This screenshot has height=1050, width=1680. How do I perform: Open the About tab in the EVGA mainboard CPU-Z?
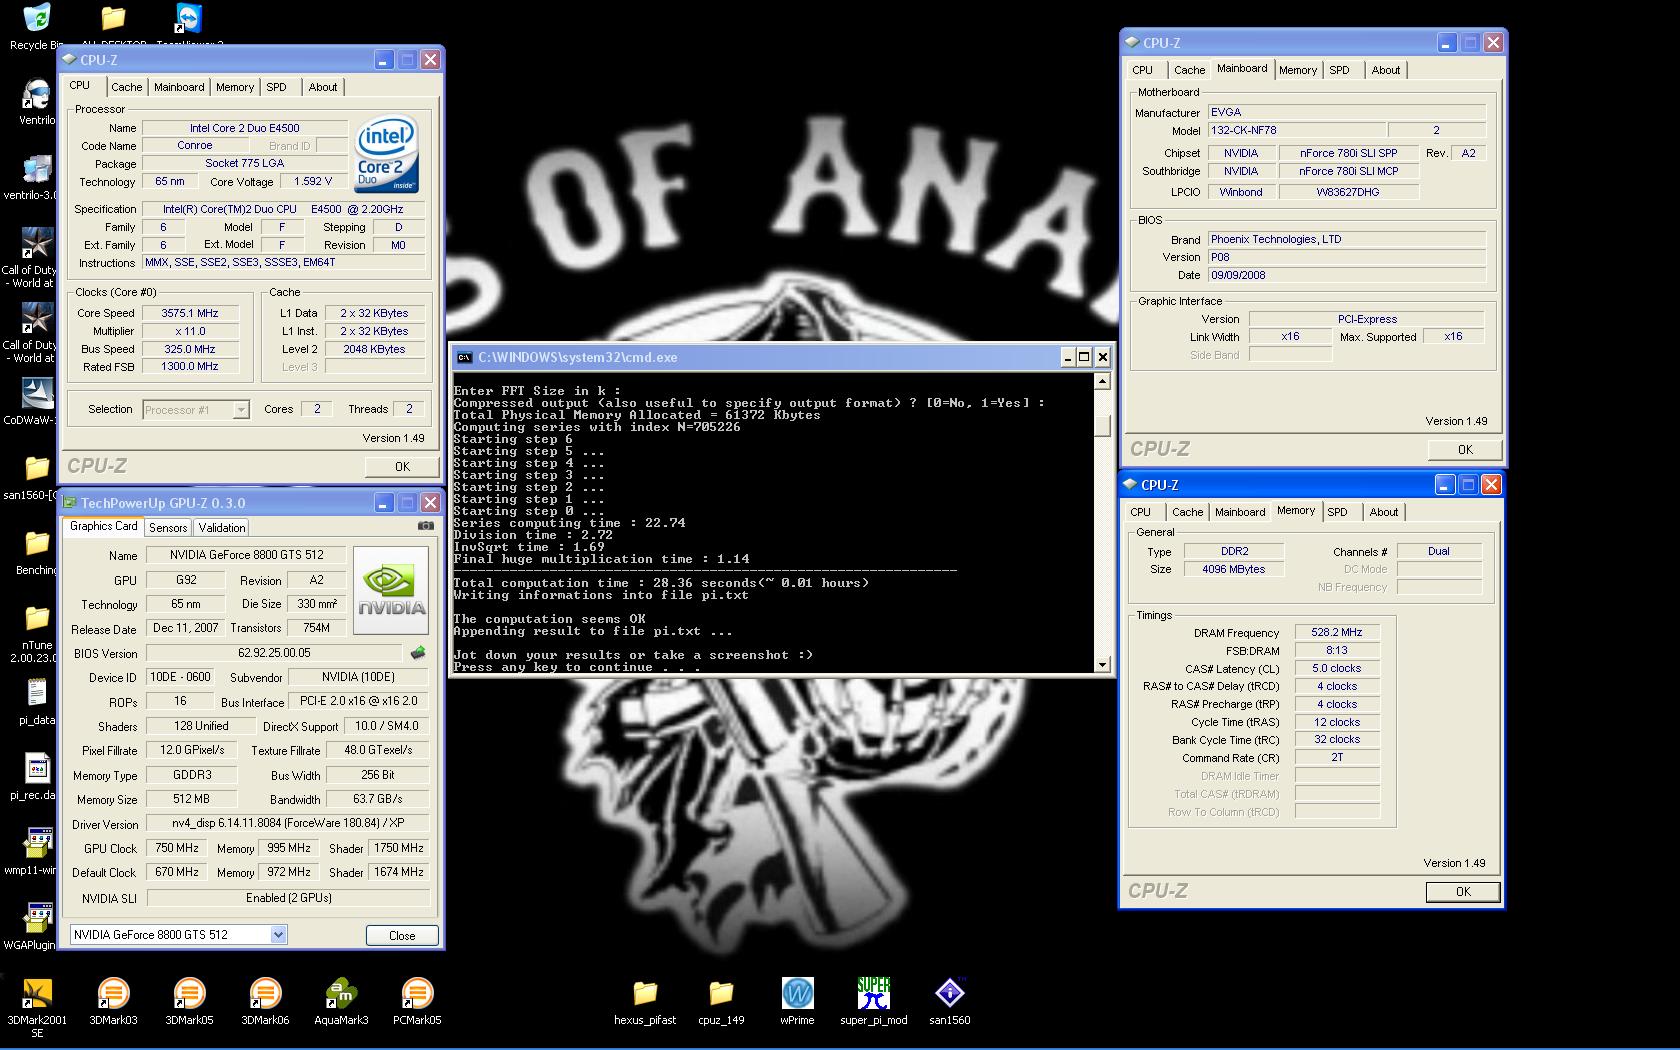coord(1386,70)
